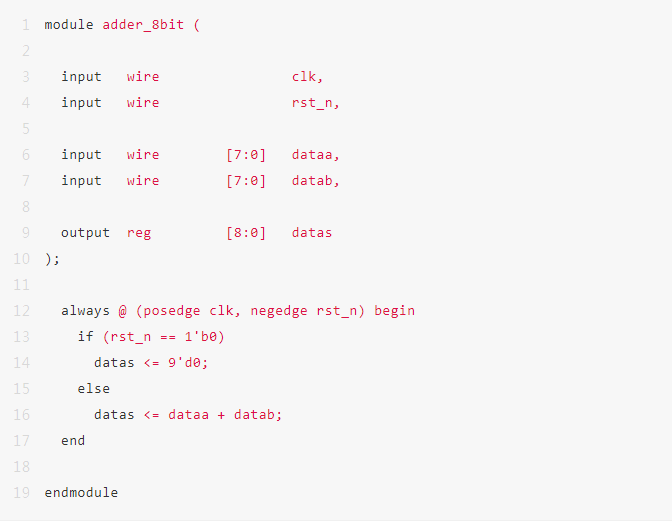
Task: Click the always keyword
Action: pos(85,311)
